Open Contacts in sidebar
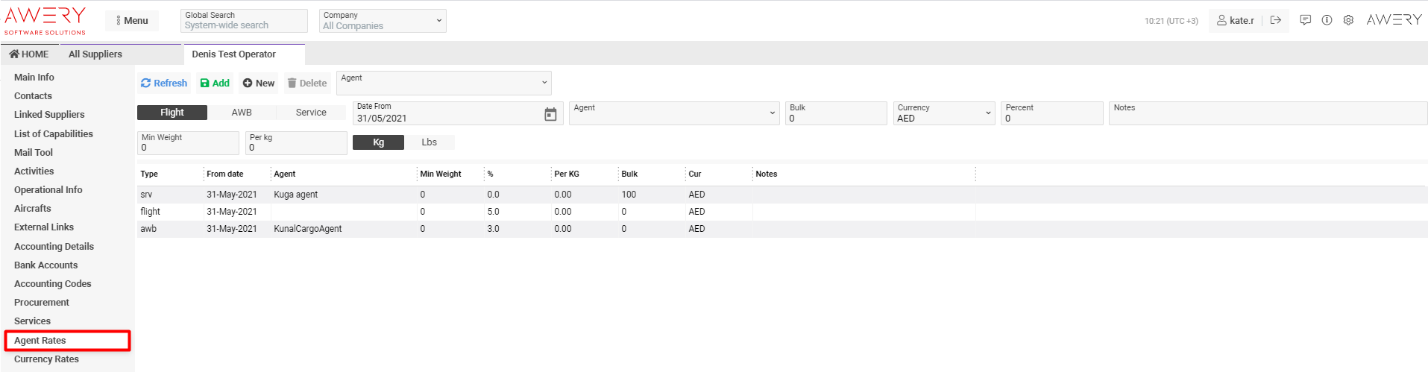The width and height of the screenshot is (1428, 372). [x=33, y=96]
